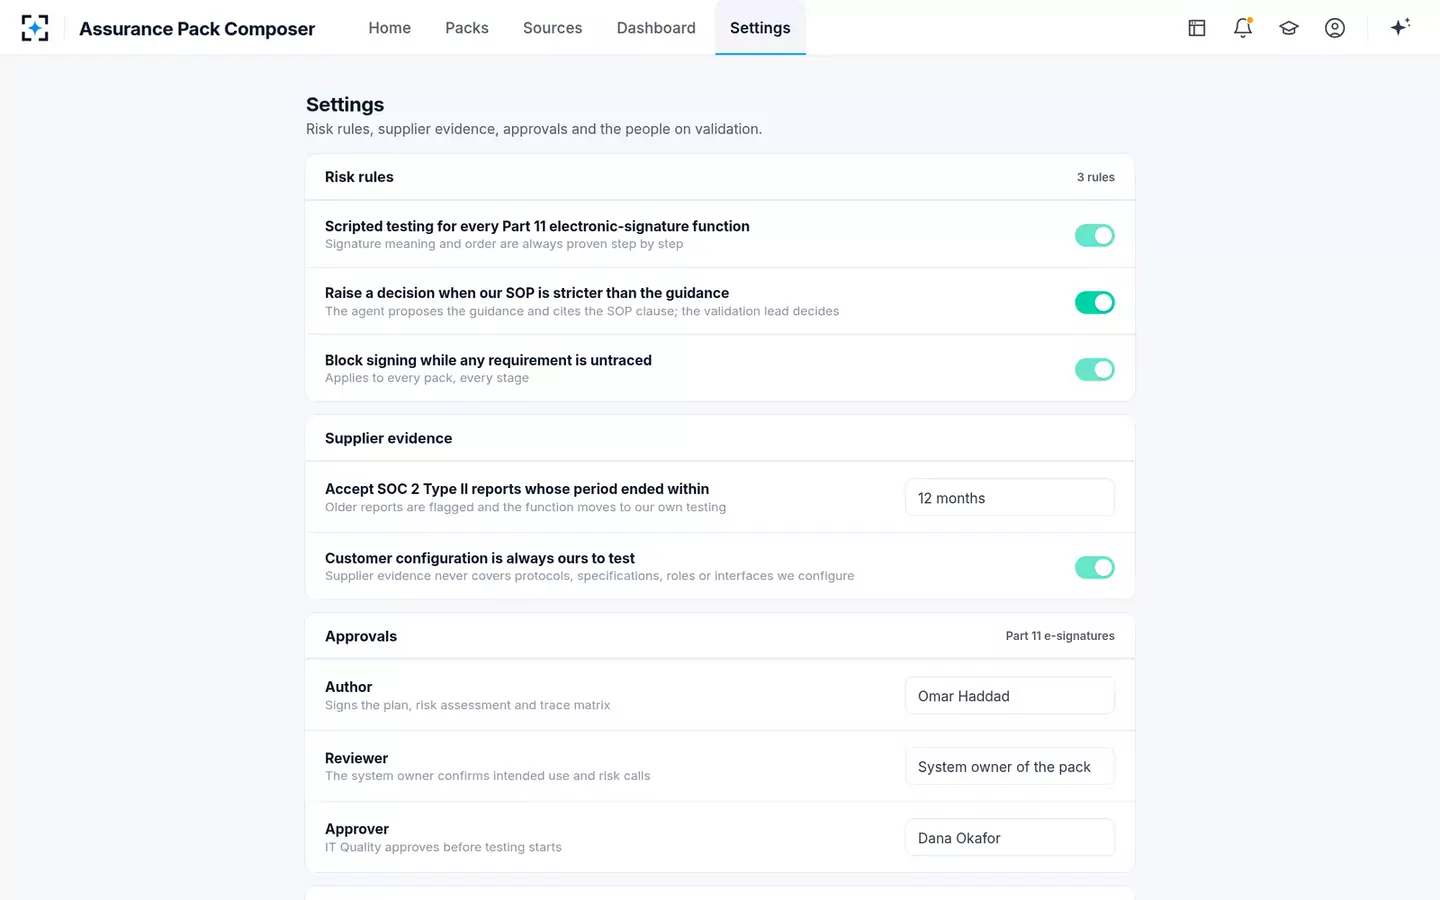The height and width of the screenshot is (900, 1440).
Task: Switch to the Packs tab
Action: (467, 28)
